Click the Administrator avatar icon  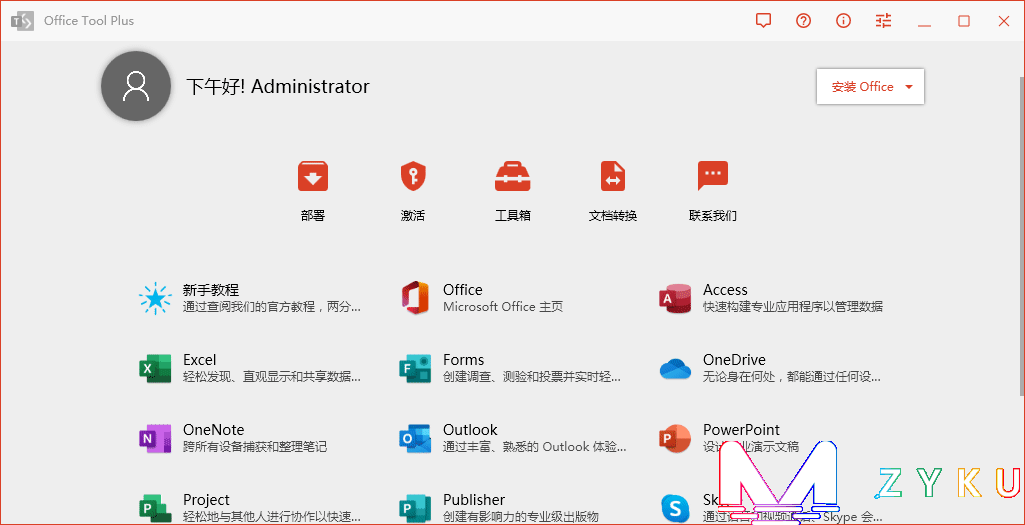(136, 86)
